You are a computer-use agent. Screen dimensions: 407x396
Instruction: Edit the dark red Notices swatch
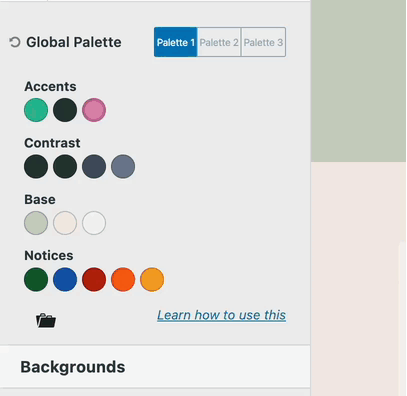point(94,279)
